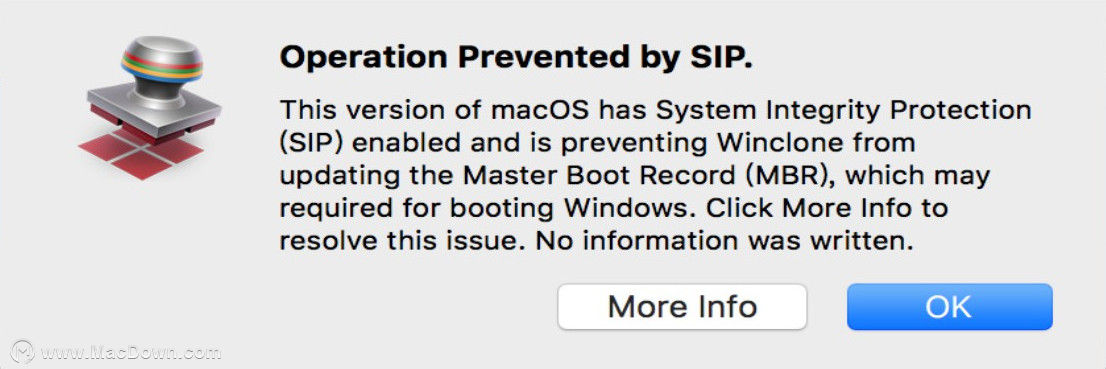Click the Winclone app icon
The height and width of the screenshot is (369, 1106).
tap(150, 107)
